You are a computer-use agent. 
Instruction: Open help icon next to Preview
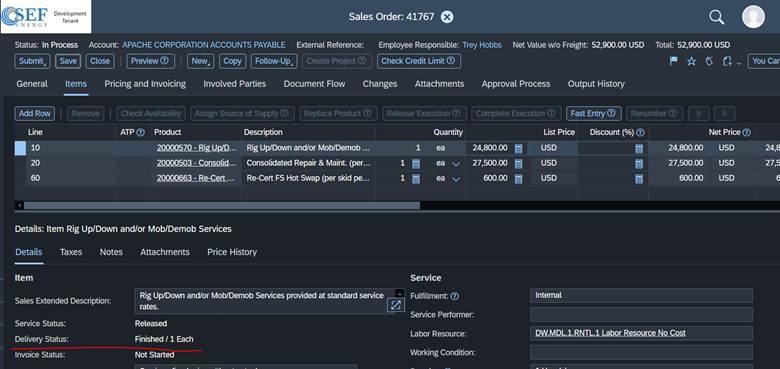click(x=164, y=61)
